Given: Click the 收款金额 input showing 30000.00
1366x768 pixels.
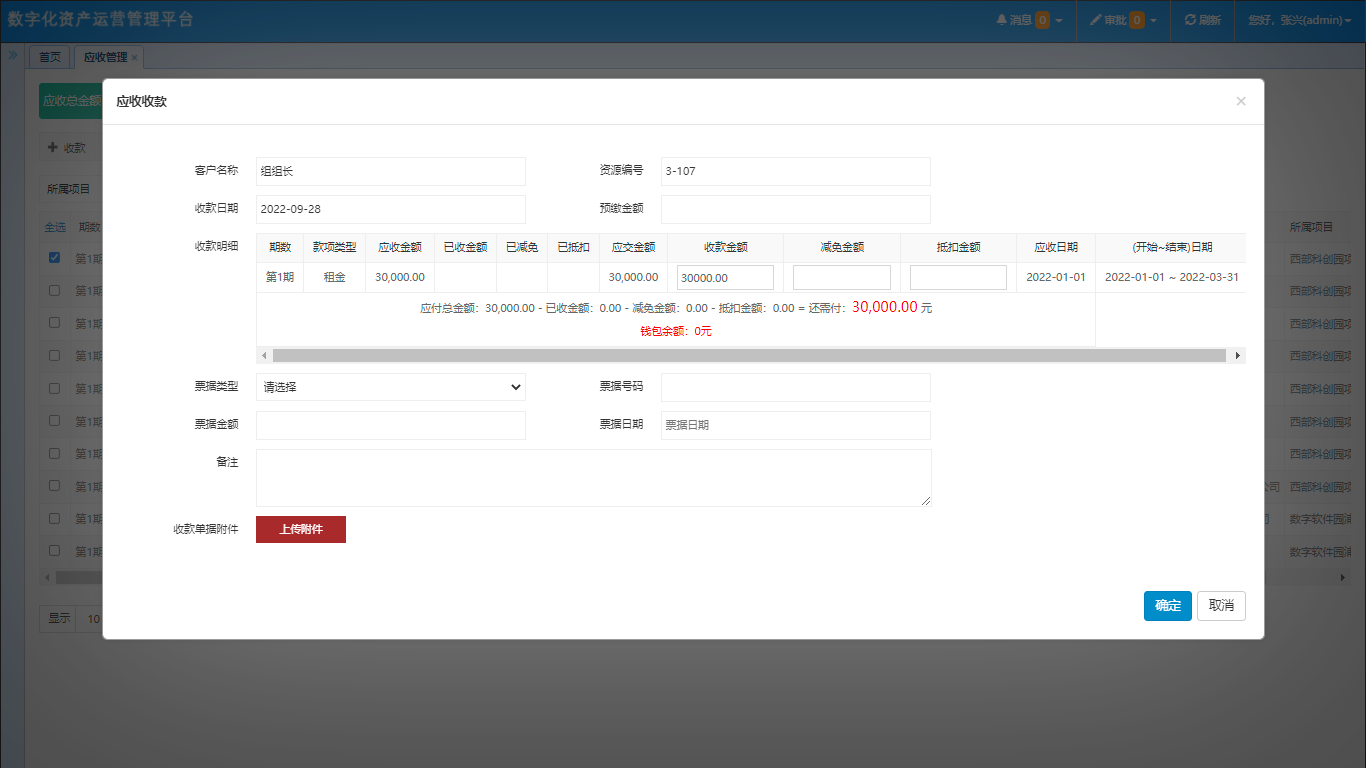Looking at the screenshot, I should (725, 277).
